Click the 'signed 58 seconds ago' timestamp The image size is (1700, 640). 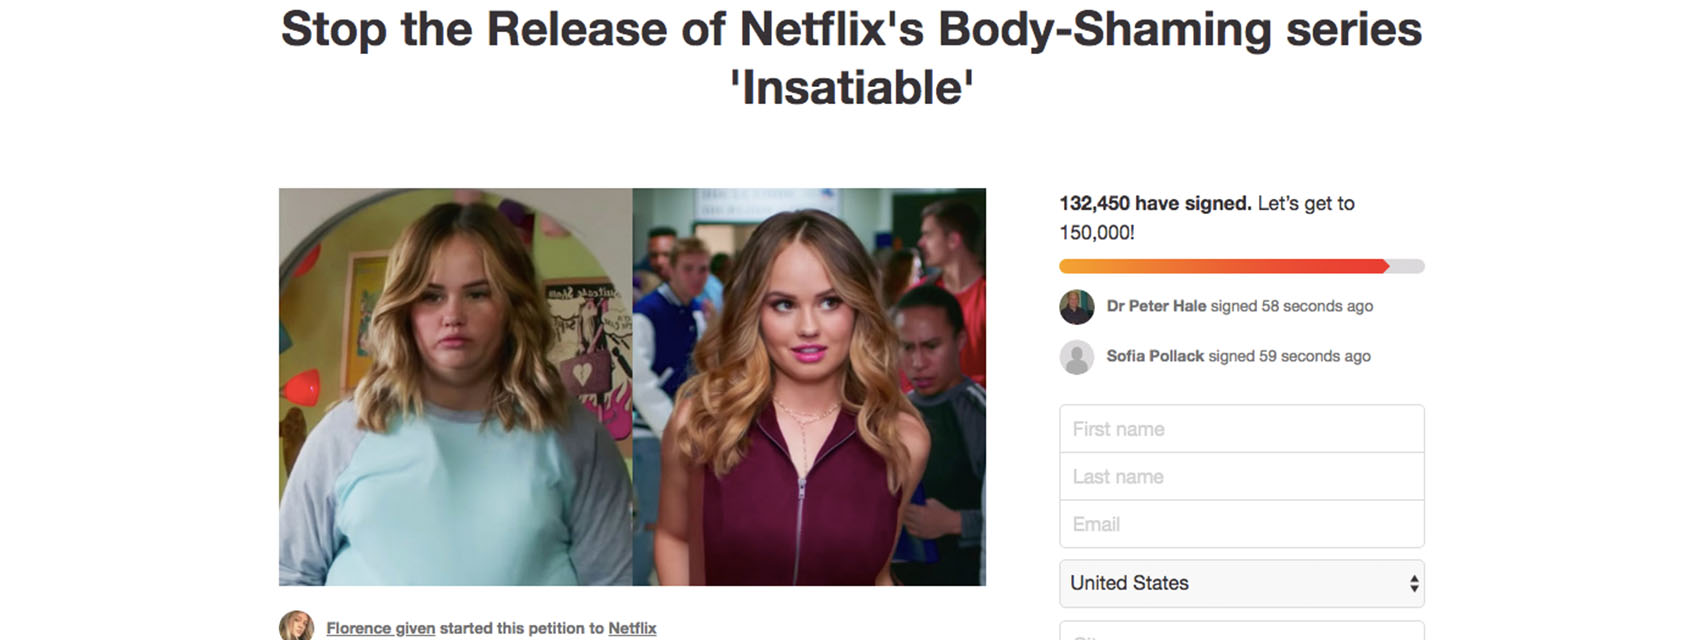tap(1292, 306)
